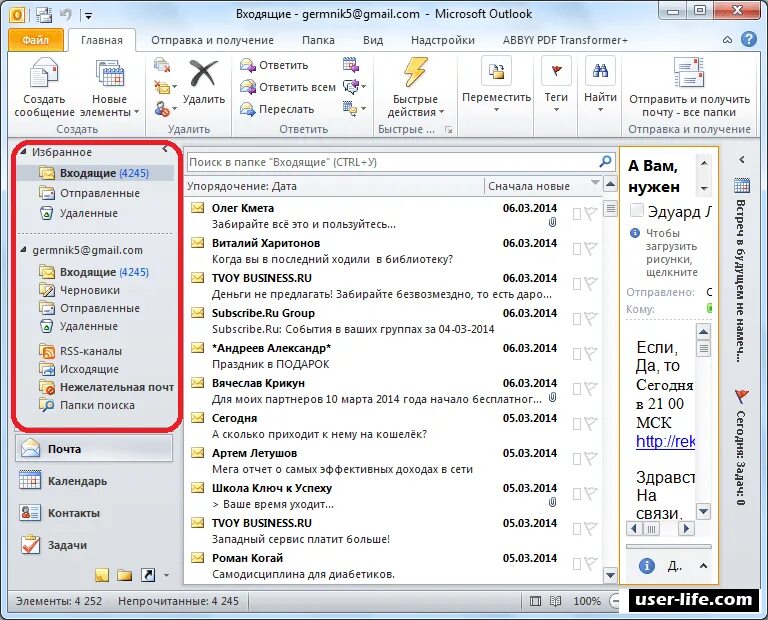Toggle flag on Виталий Харитонов message
This screenshot has width=768, height=620.
coord(591,249)
